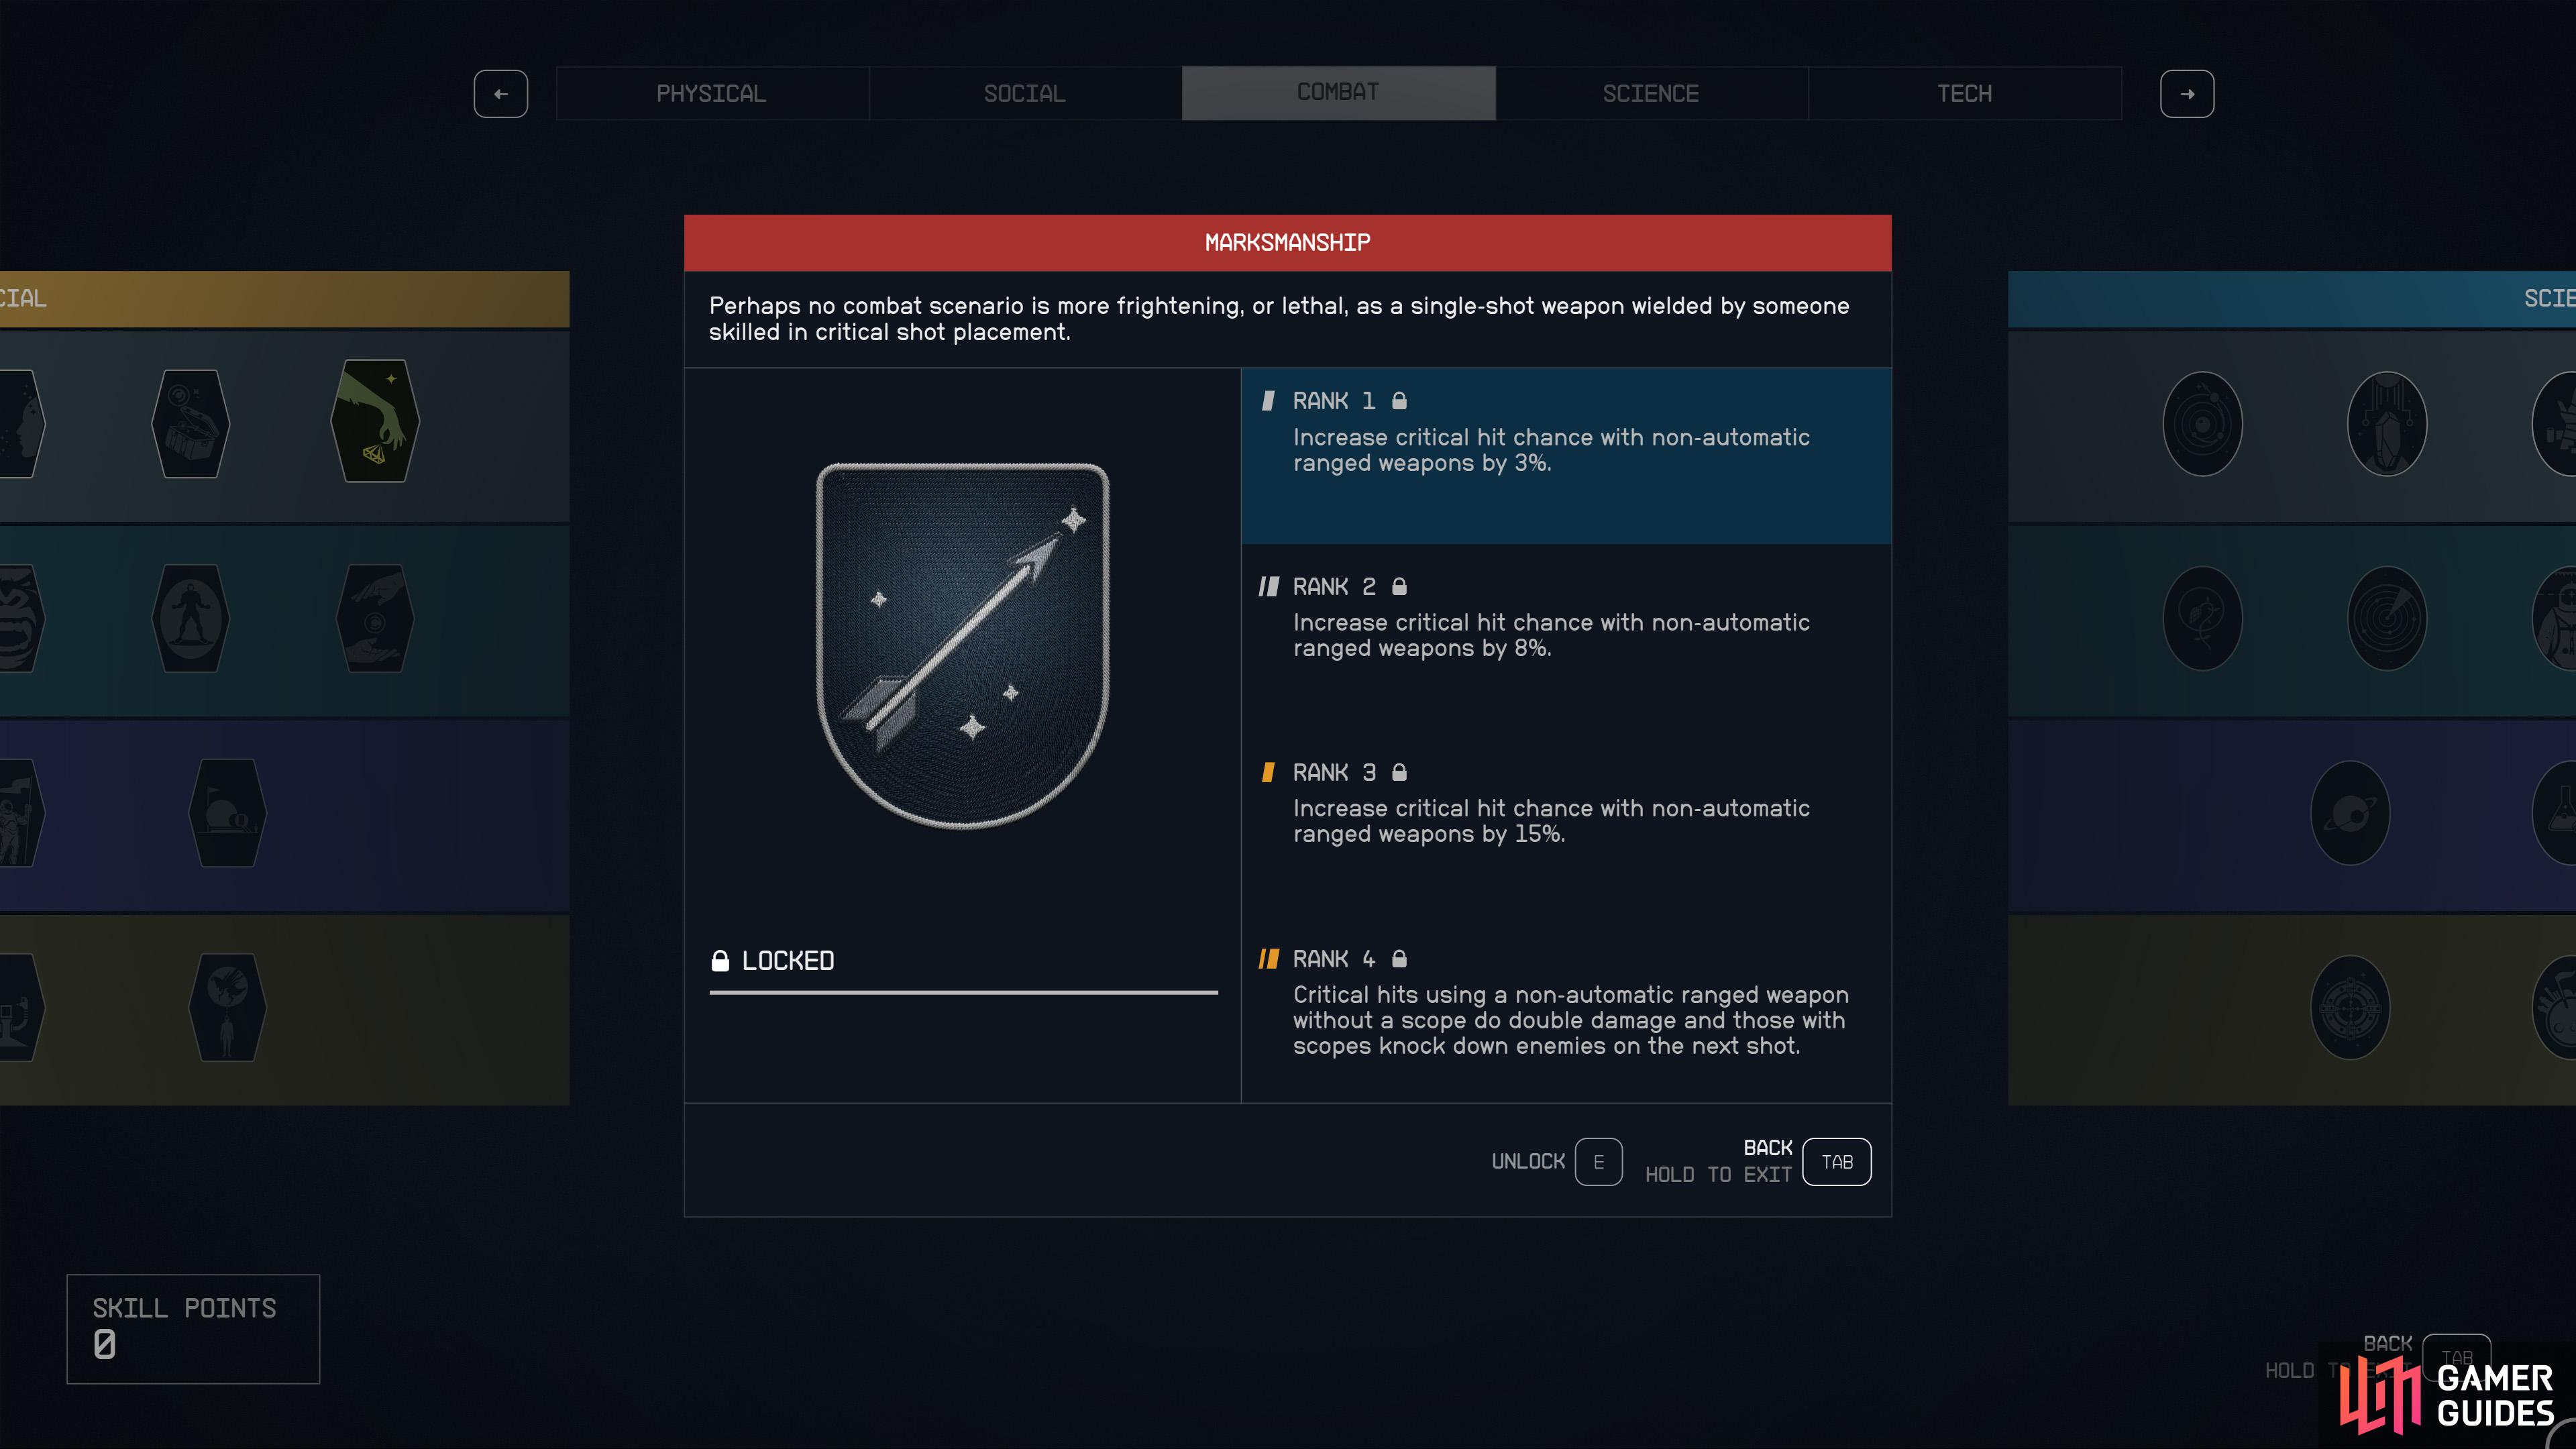The image size is (2576, 1449).
Task: Select the two hands exchange skill badge
Action: tap(375, 618)
